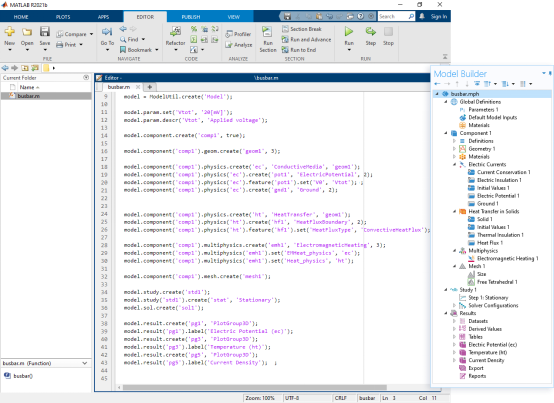Add a new editor tab with plus button

point(150,87)
